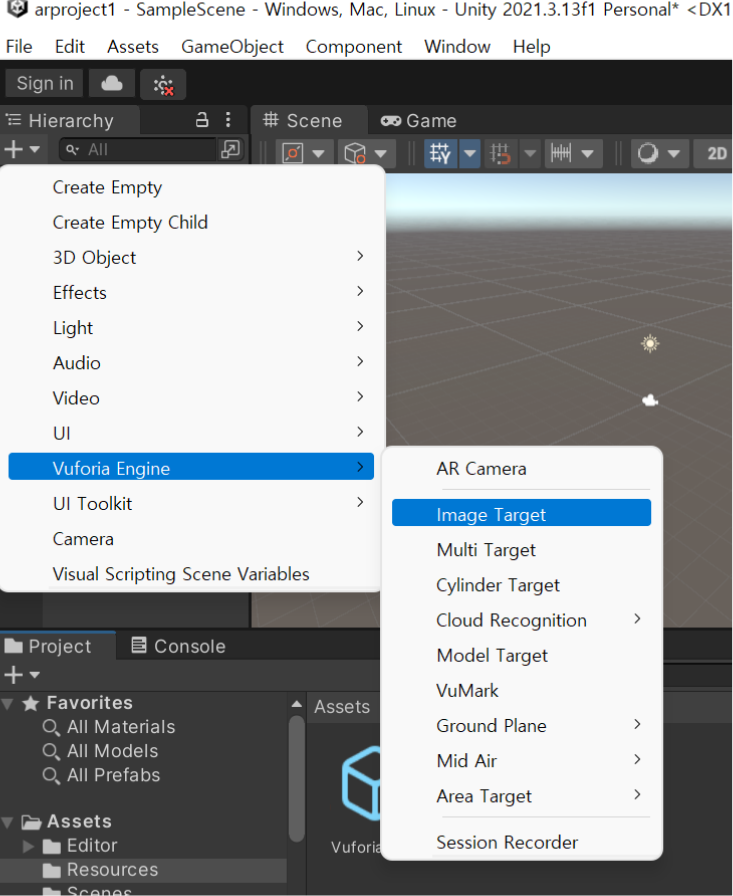Viewport: 733px width, 896px height.
Task: Expand the Light submenu
Action: pyautogui.click(x=191, y=328)
